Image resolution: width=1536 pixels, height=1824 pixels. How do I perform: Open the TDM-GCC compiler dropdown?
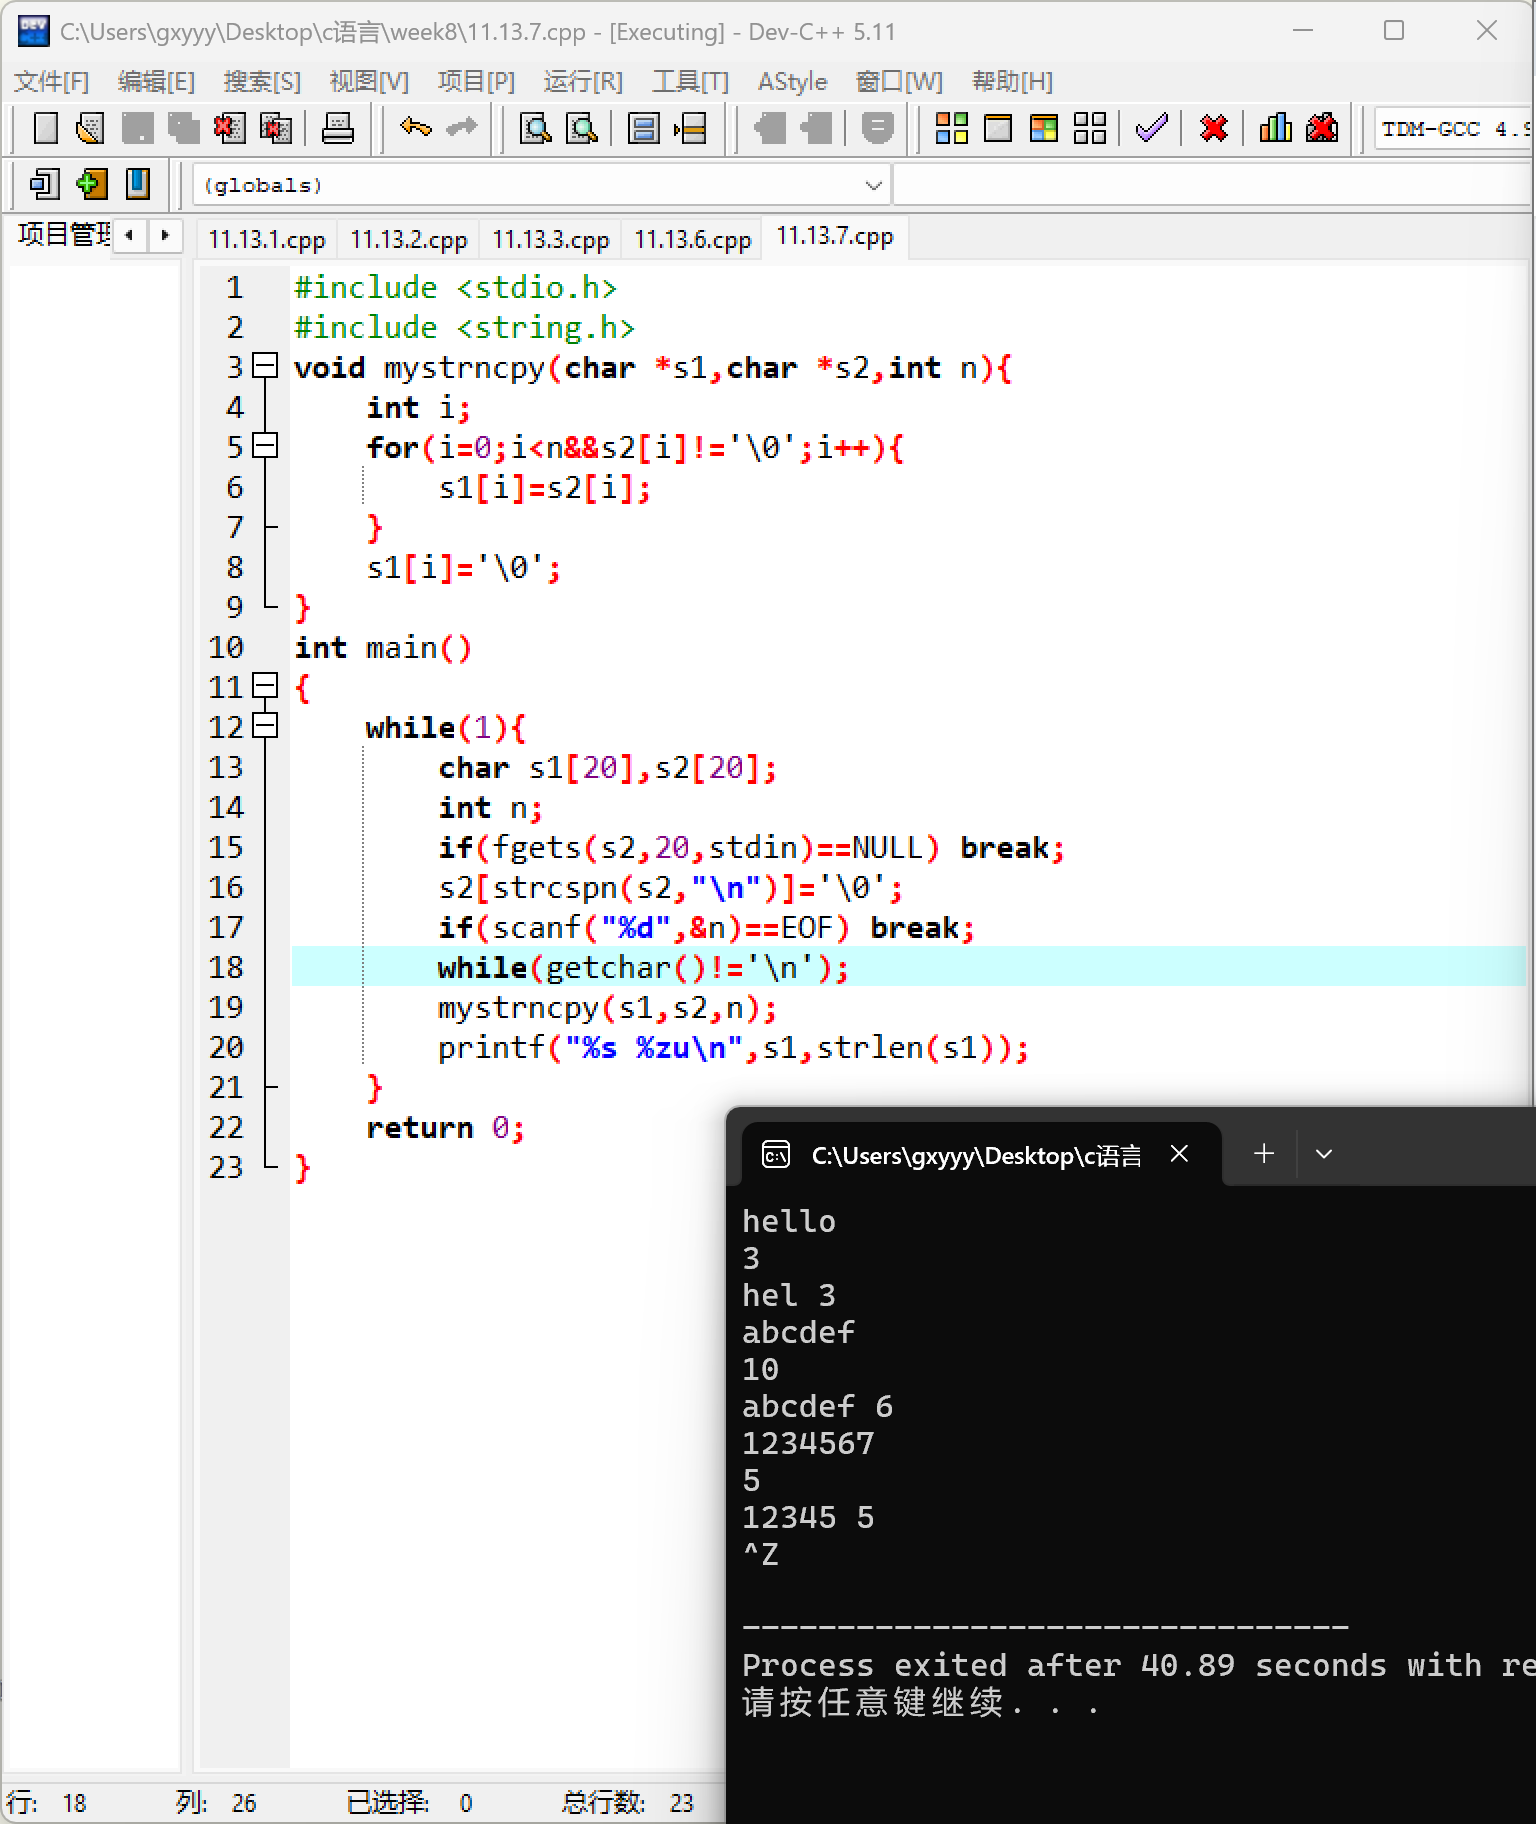tap(1454, 129)
